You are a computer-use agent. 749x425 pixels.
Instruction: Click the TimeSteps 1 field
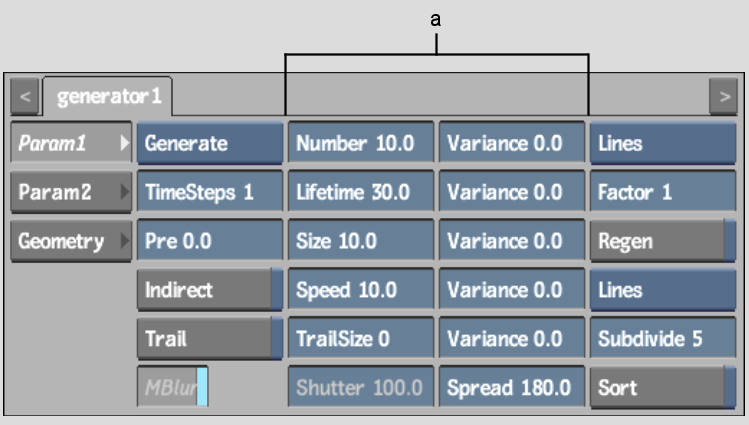(210, 192)
